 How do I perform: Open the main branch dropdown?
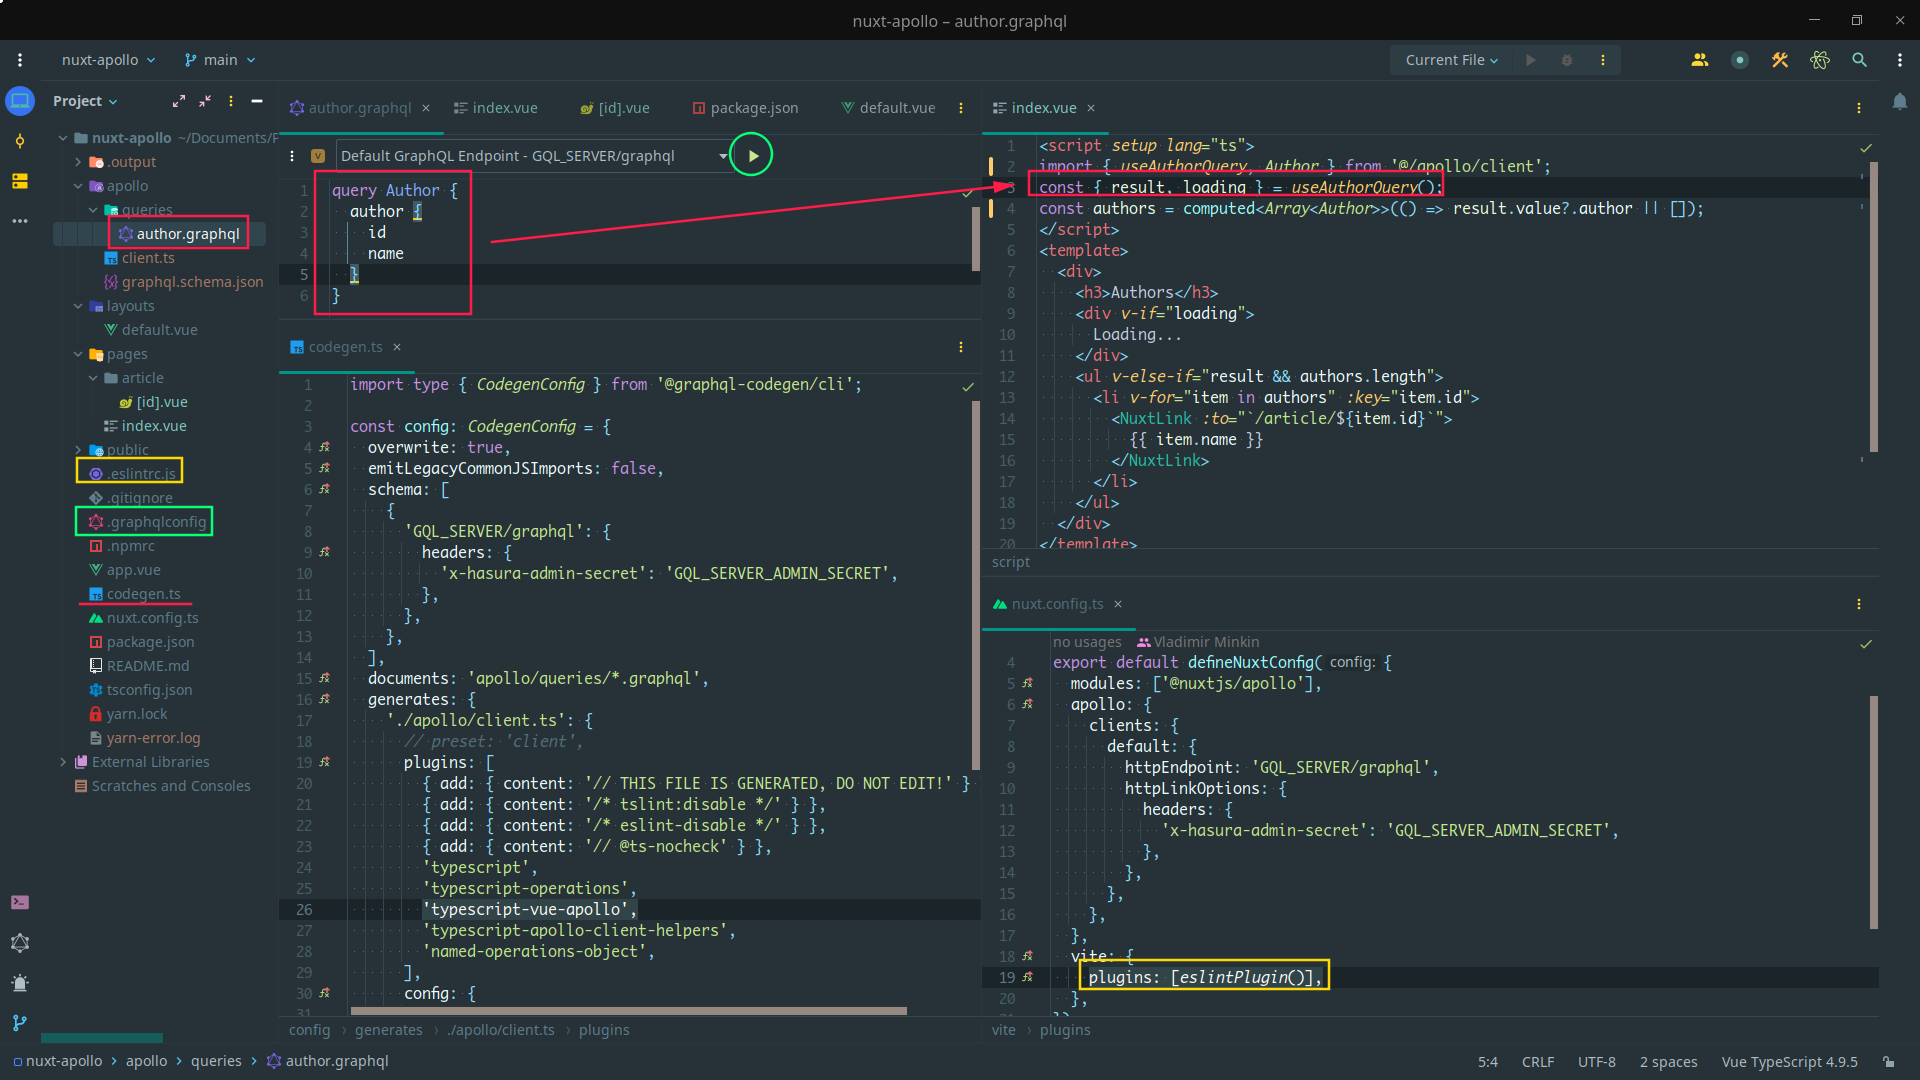[x=220, y=60]
